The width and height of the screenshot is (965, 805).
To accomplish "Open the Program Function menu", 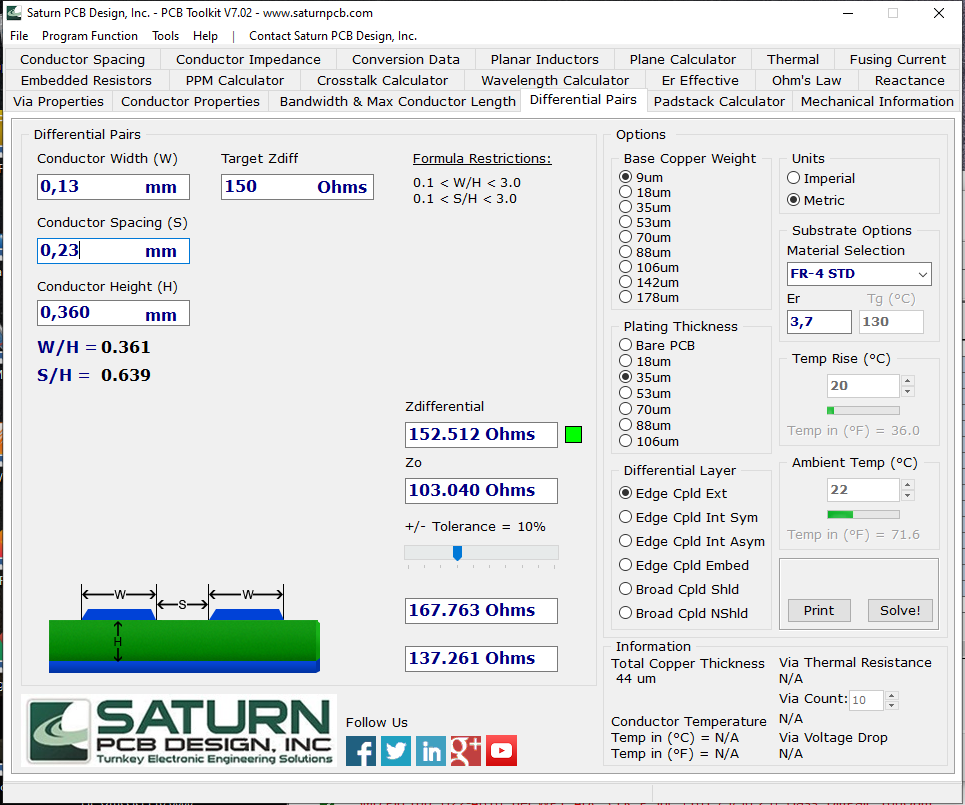I will [x=90, y=36].
